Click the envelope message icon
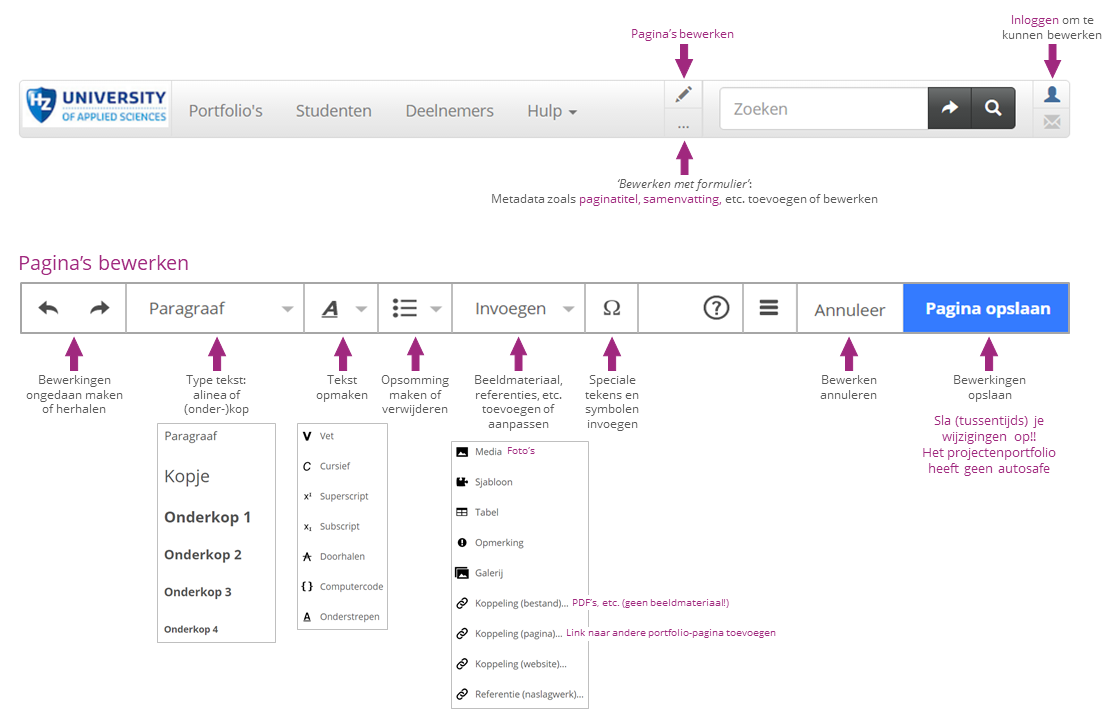 (x=1052, y=124)
